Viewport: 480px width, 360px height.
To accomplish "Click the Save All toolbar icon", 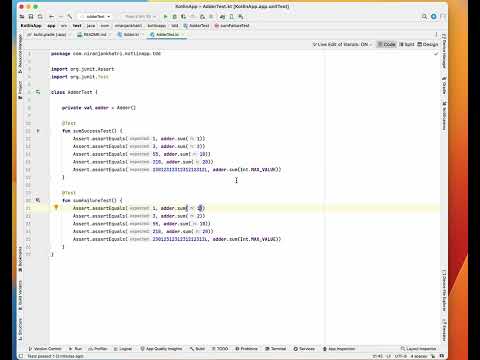I will tap(31, 16).
